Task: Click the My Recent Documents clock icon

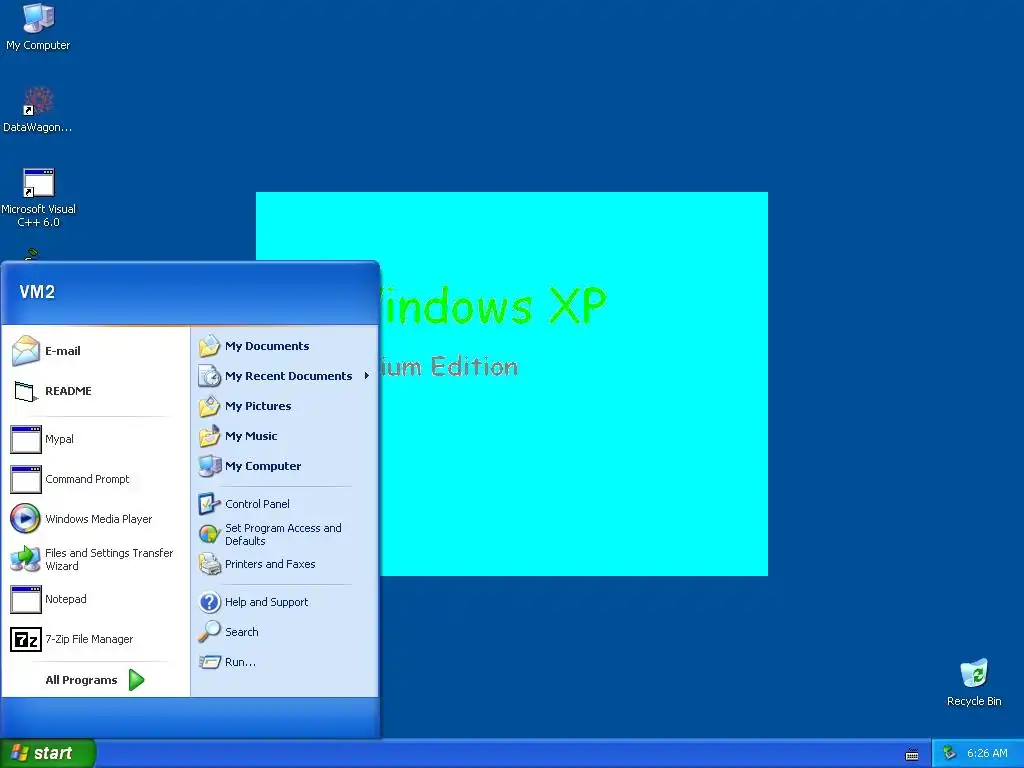Action: [210, 376]
